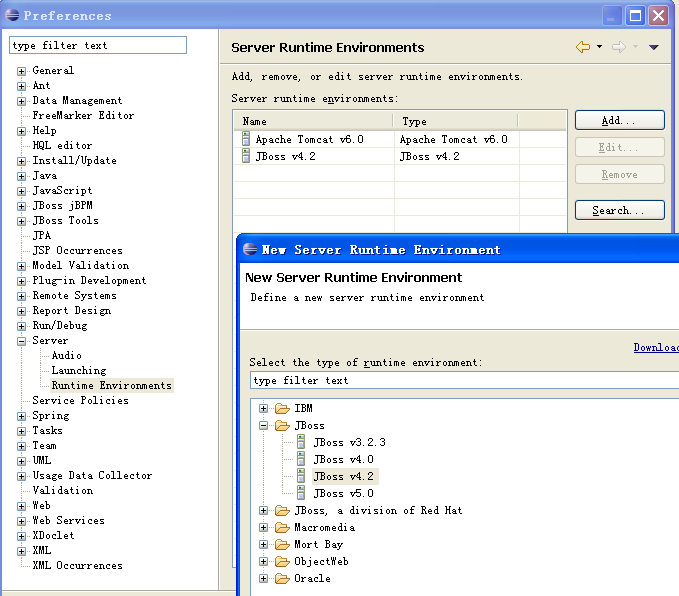The width and height of the screenshot is (679, 596).
Task: Click the ObjectWeb folder icon
Action: click(282, 562)
